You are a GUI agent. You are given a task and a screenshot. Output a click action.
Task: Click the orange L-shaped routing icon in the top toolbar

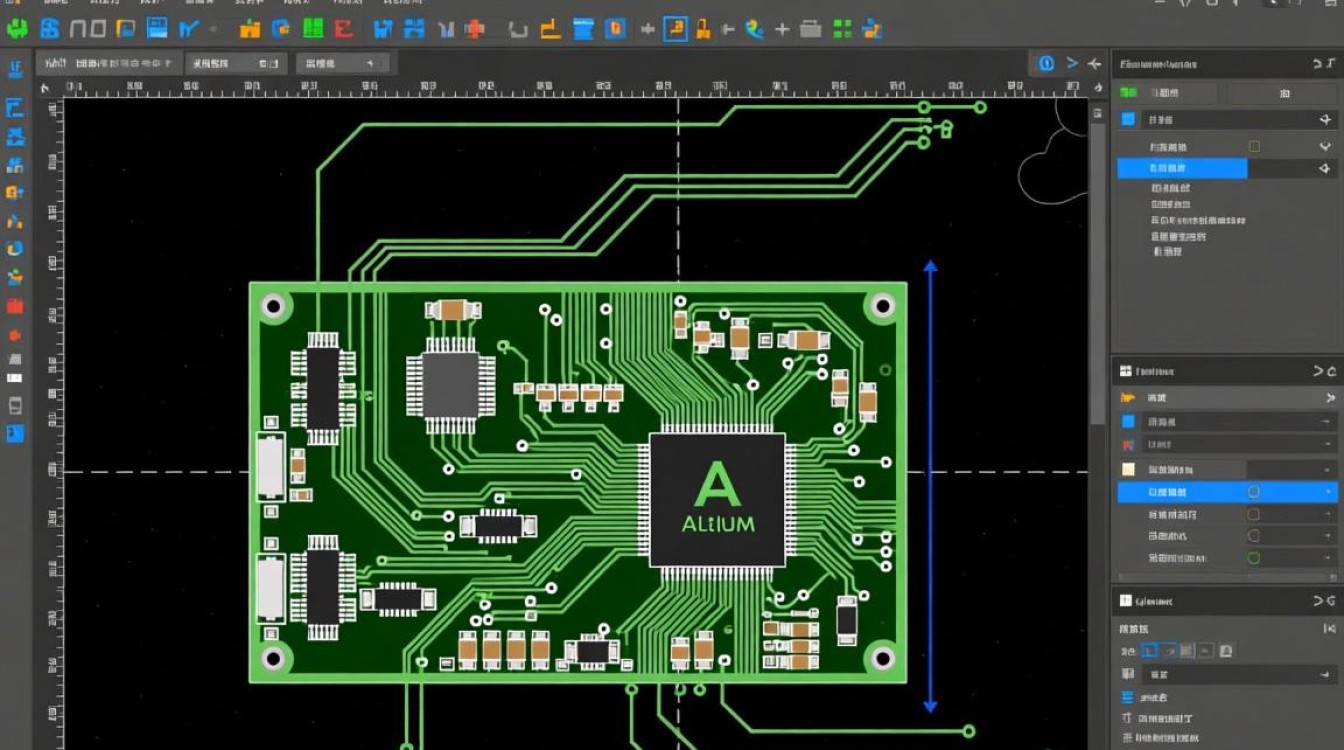(550, 30)
